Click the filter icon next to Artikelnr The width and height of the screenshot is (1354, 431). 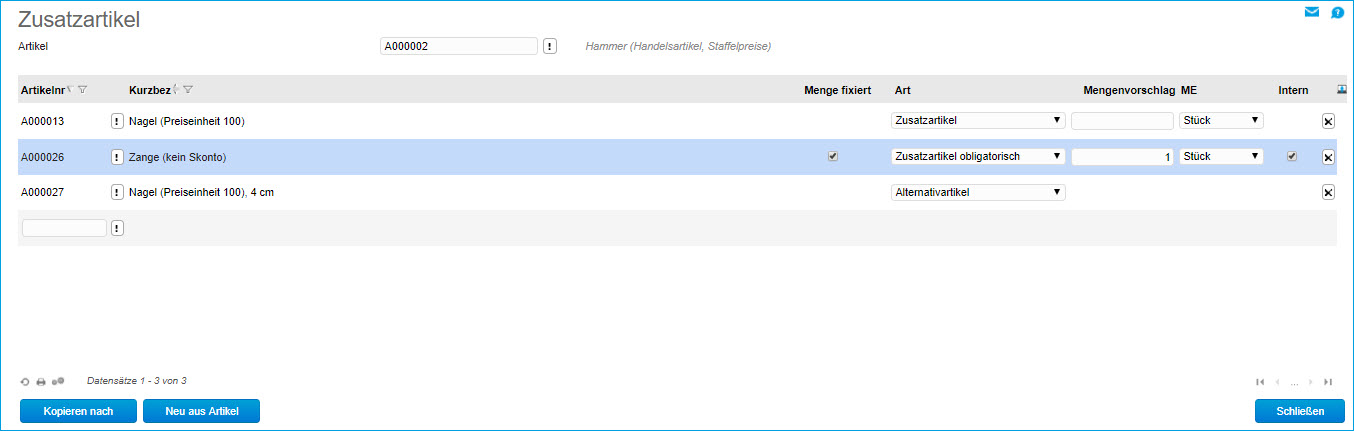click(83, 90)
